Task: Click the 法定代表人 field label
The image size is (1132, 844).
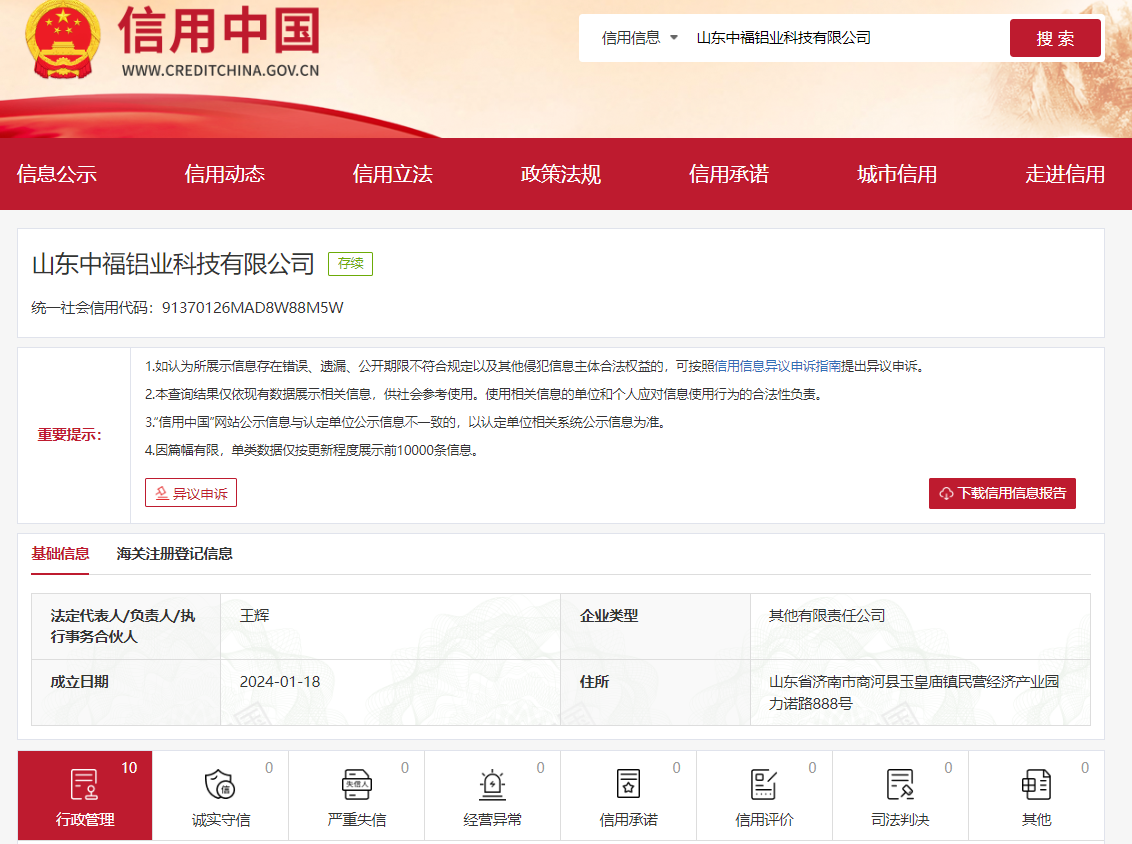Action: click(123, 626)
